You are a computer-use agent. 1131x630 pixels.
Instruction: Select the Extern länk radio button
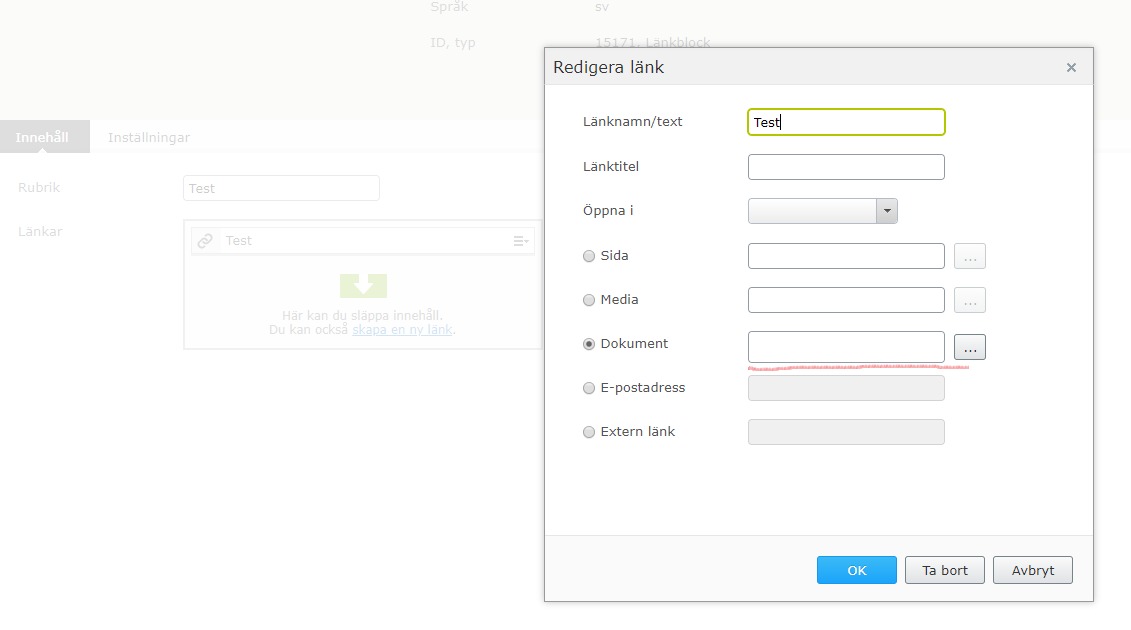coord(589,432)
